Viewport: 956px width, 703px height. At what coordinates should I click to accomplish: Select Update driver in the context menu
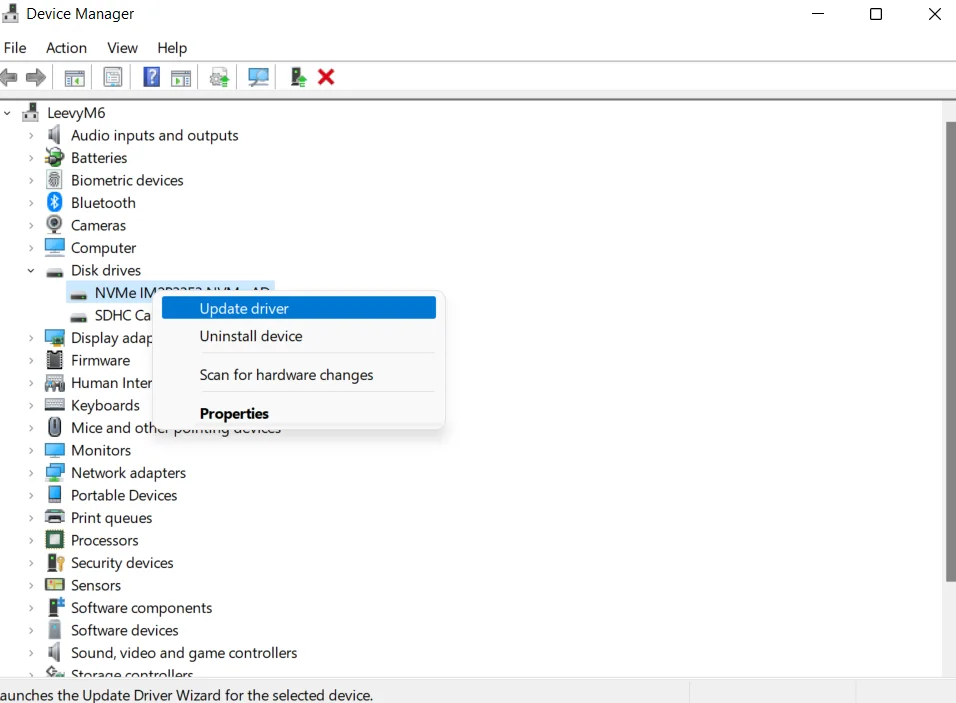tap(244, 309)
